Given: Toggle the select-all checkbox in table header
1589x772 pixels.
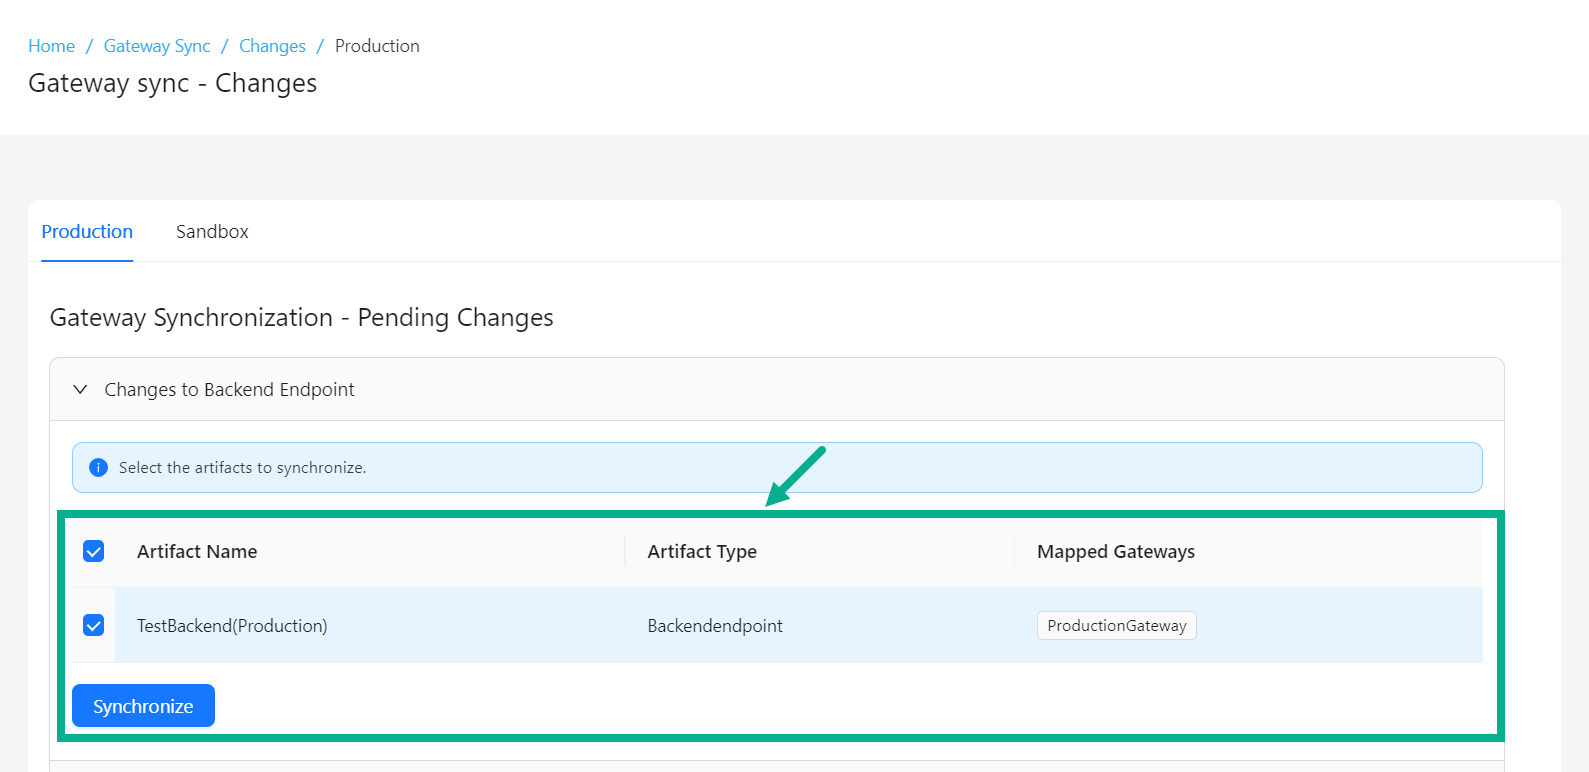Looking at the screenshot, I should pos(94,552).
